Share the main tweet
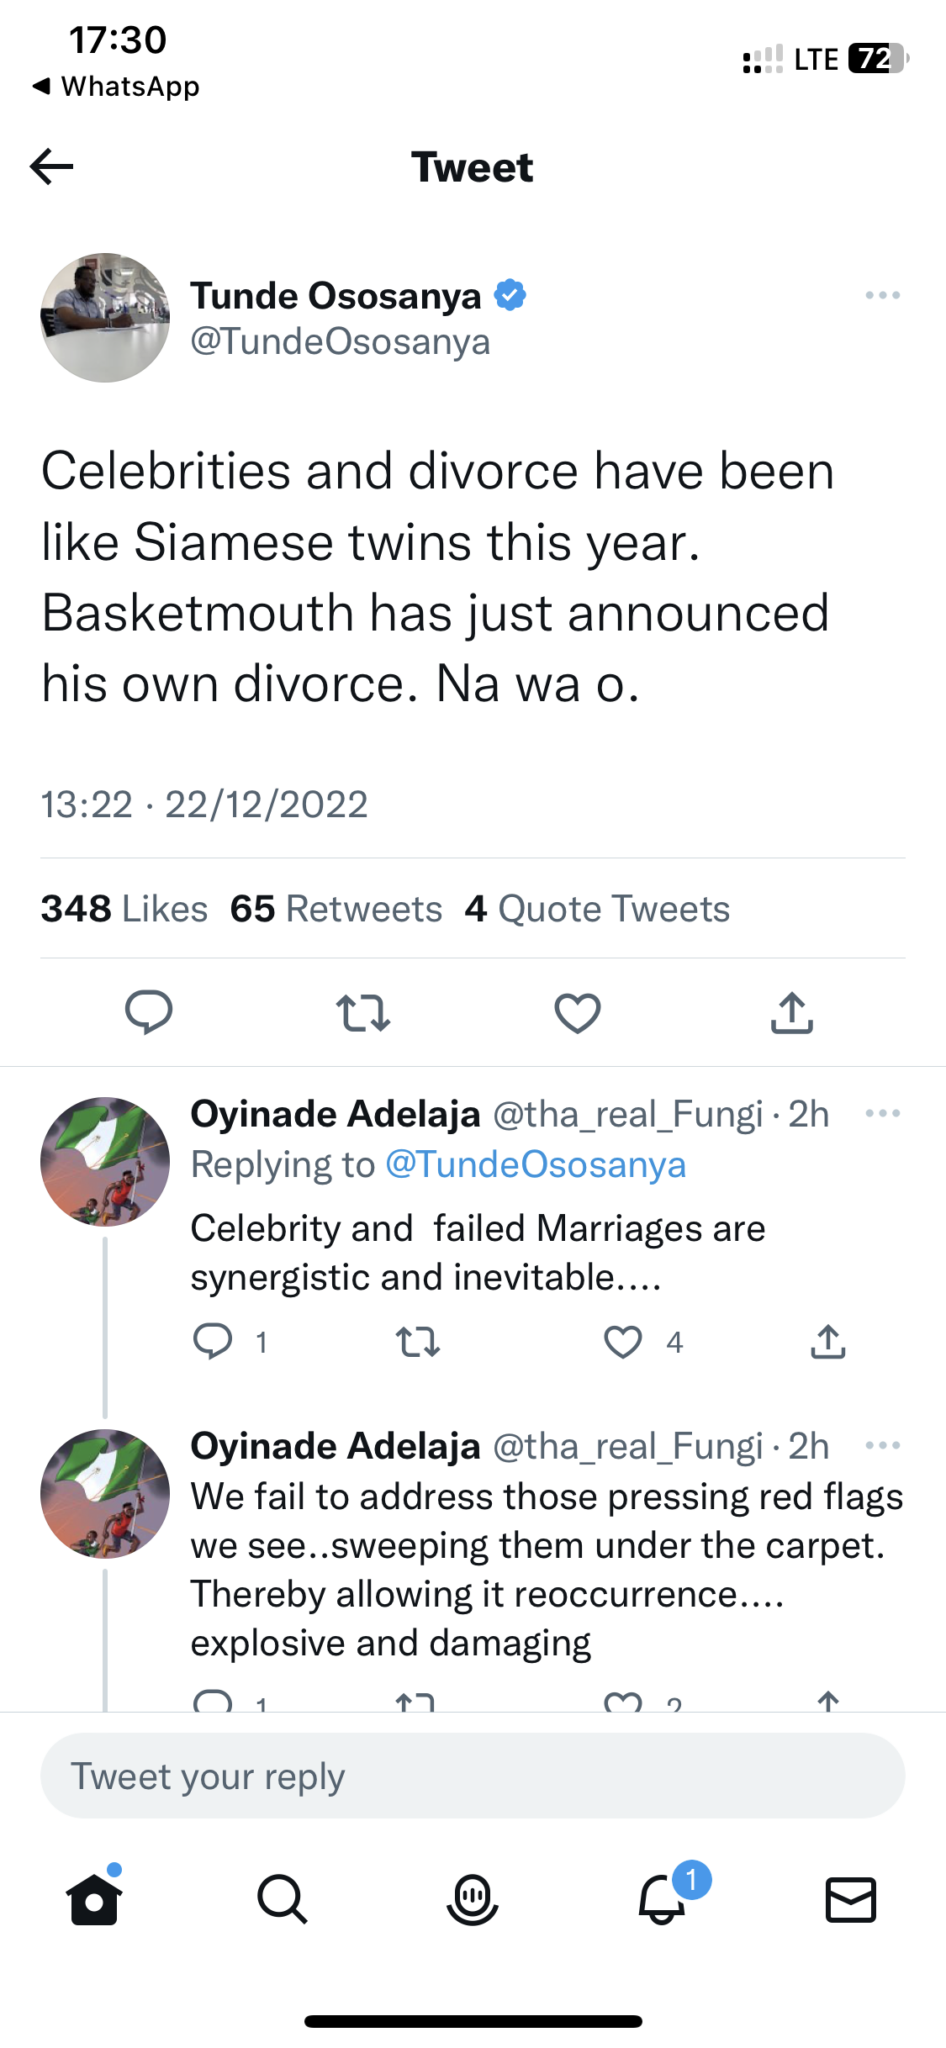This screenshot has width=946, height=2048. click(792, 1012)
